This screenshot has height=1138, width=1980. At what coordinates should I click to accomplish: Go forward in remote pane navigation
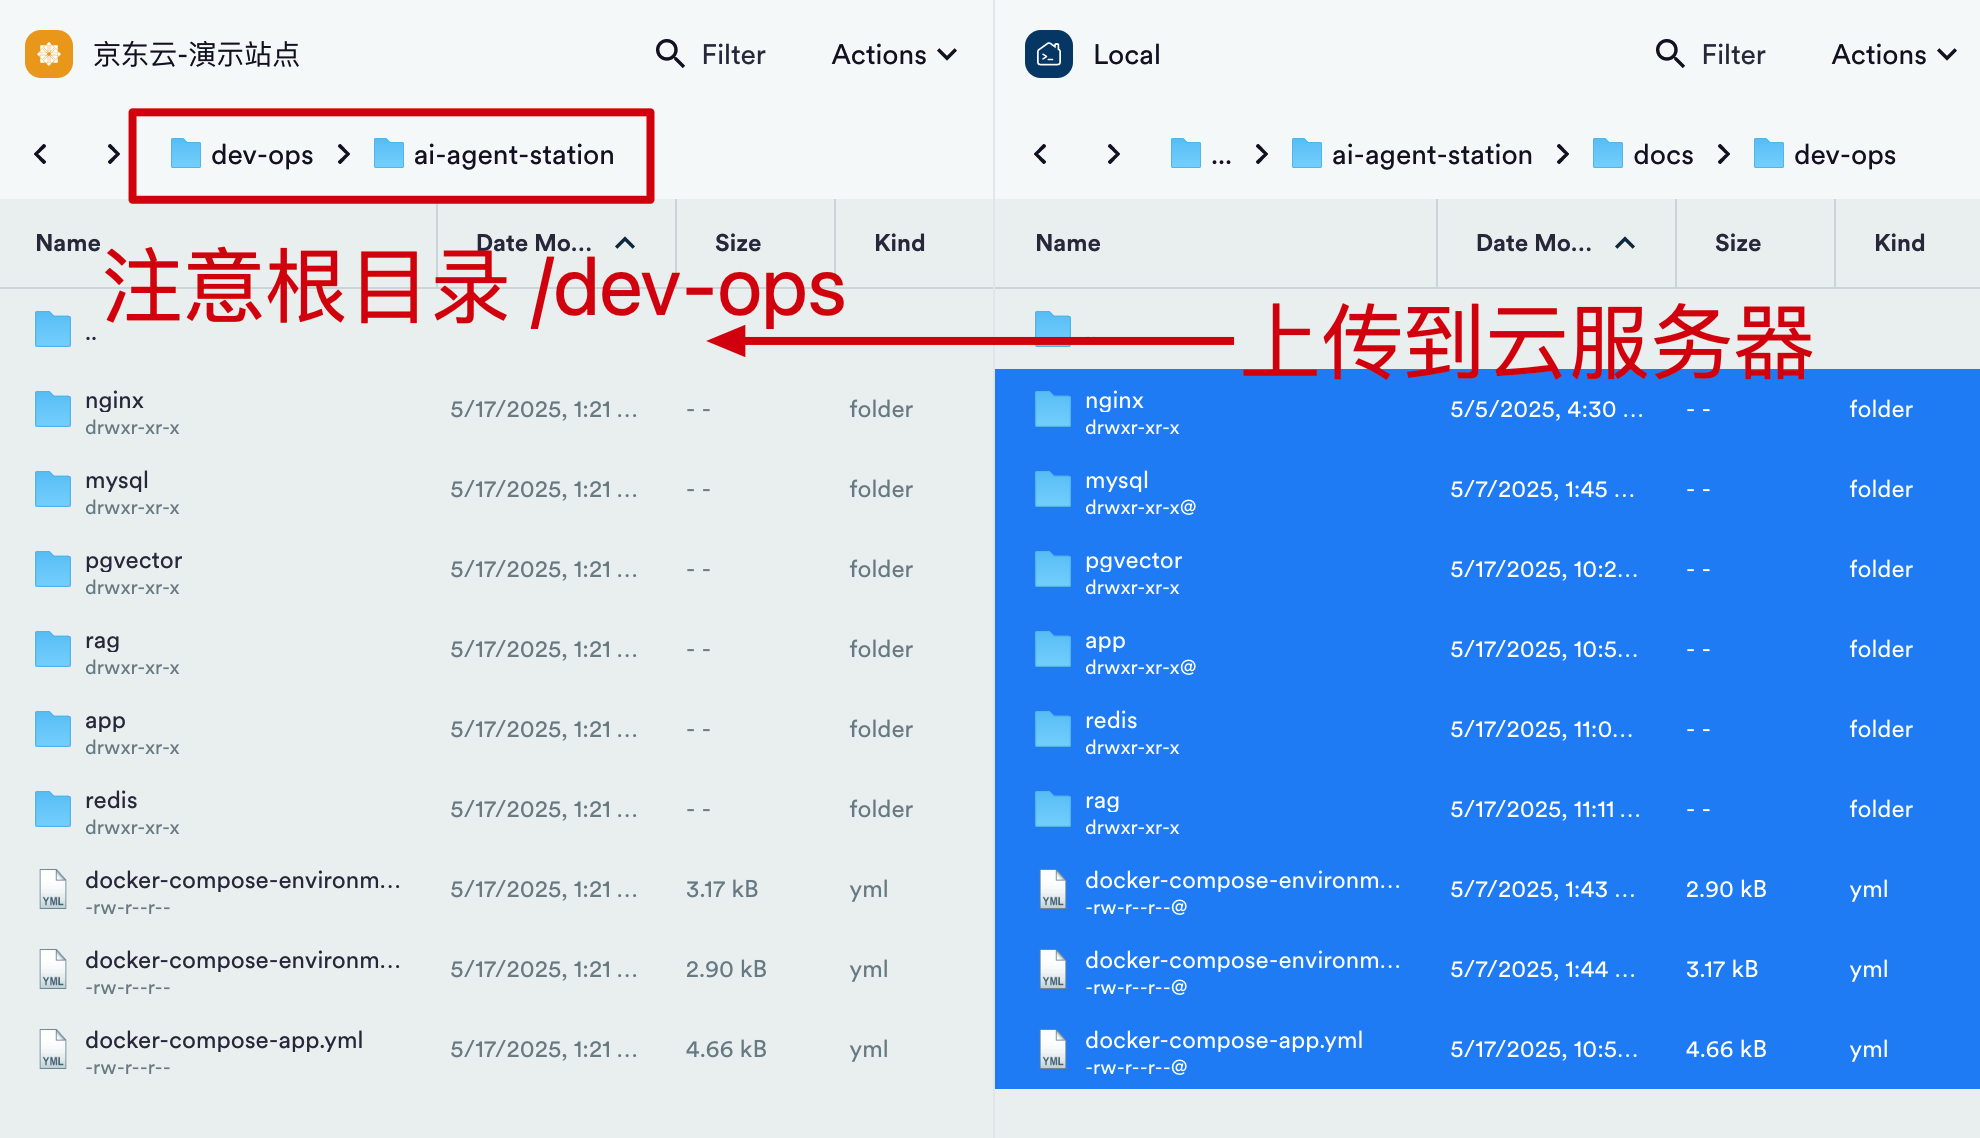tap(113, 154)
